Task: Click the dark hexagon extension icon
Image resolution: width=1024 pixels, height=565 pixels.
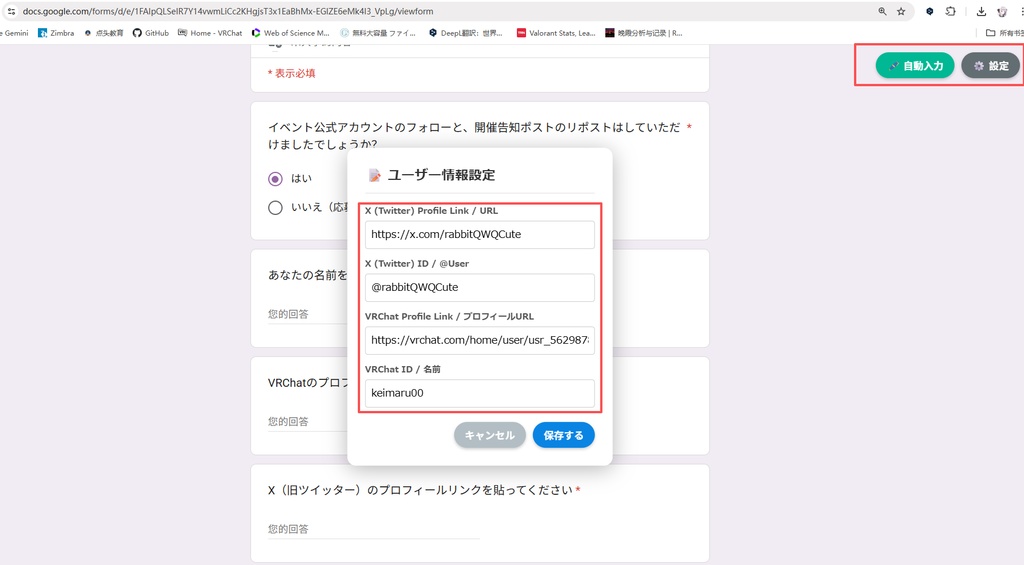Action: click(x=929, y=11)
